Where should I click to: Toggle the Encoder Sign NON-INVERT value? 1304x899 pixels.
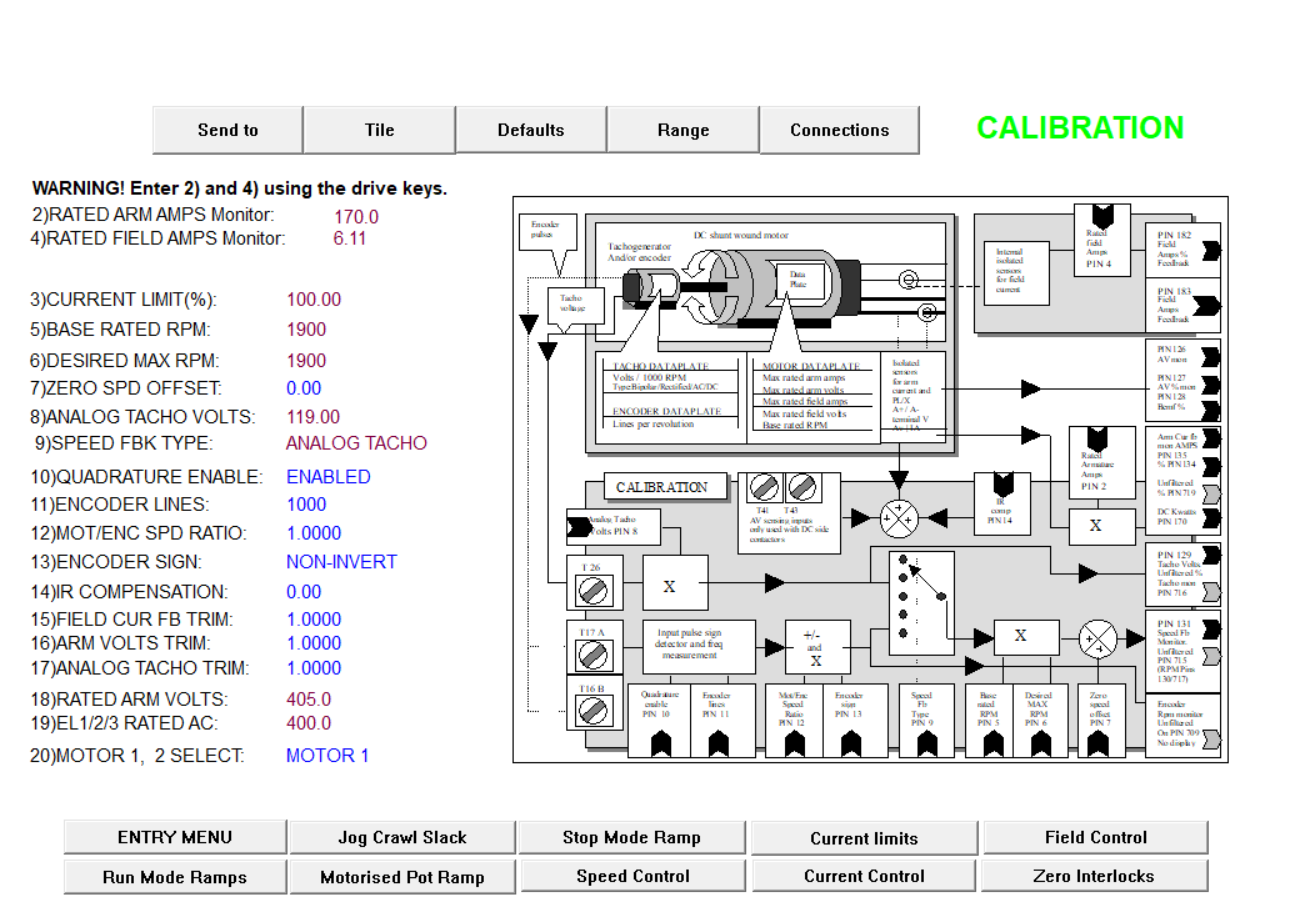coord(341,562)
